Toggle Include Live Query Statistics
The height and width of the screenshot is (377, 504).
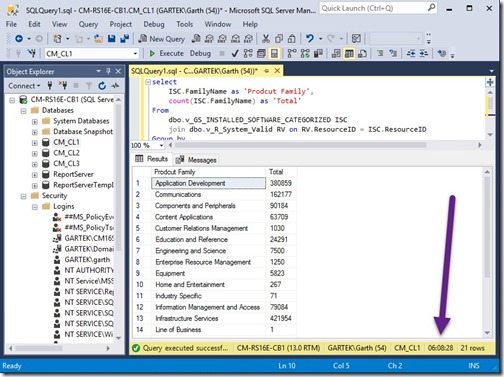click(x=305, y=53)
